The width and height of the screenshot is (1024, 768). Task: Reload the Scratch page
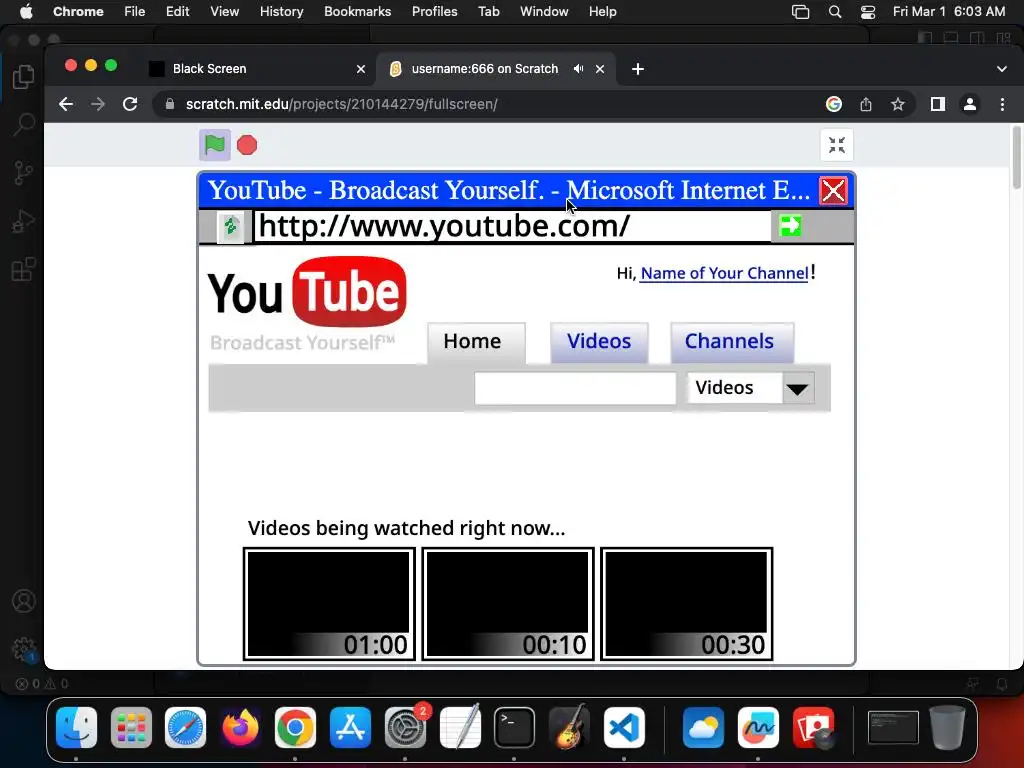tap(130, 104)
